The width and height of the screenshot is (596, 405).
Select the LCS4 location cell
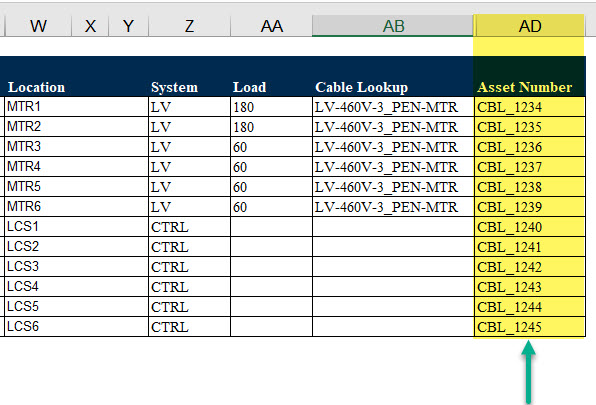[76, 286]
